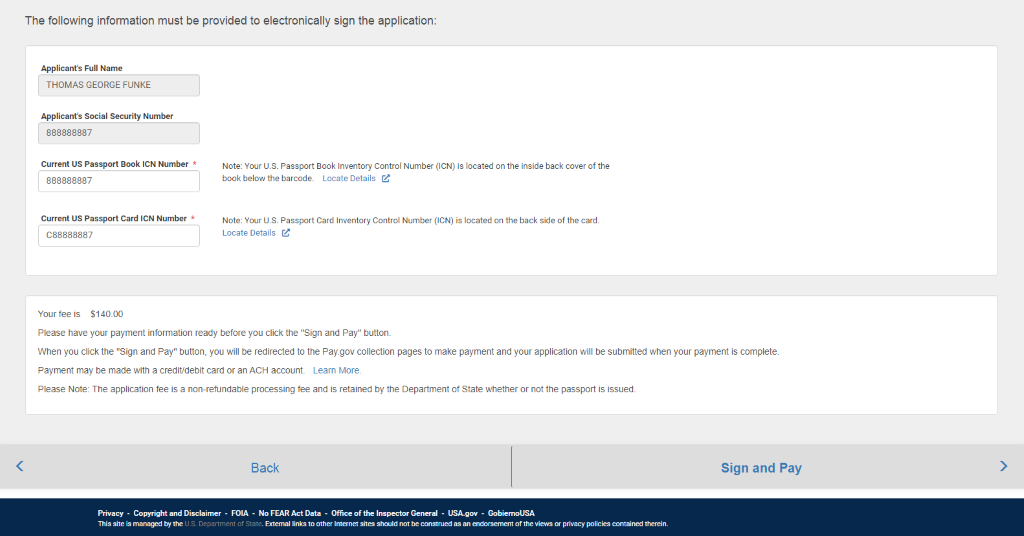Viewport: 1024px width, 536px height.
Task: Click the right chevron arrow next to Sign and Pay
Action: (1003, 466)
